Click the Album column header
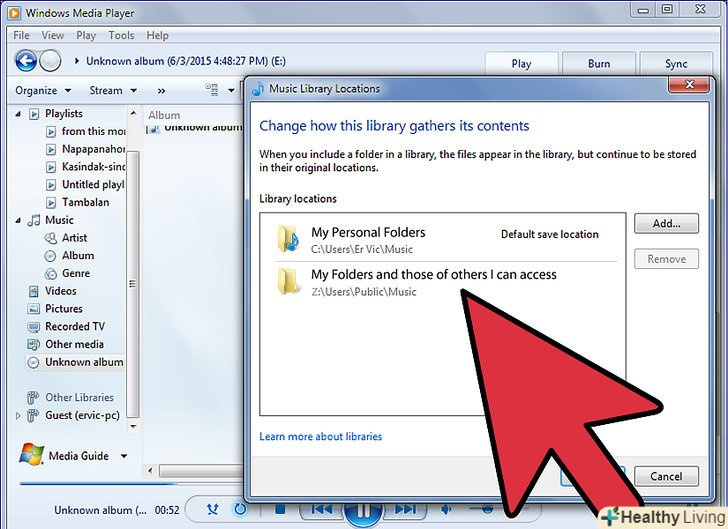 pyautogui.click(x=164, y=115)
